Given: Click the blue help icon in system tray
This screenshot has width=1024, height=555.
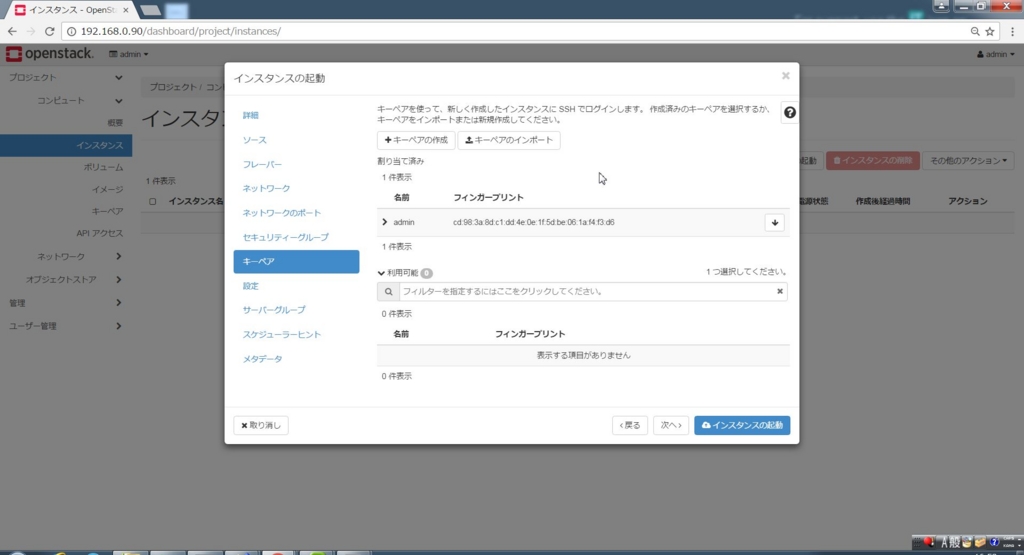Looking at the screenshot, I should click(x=994, y=542).
